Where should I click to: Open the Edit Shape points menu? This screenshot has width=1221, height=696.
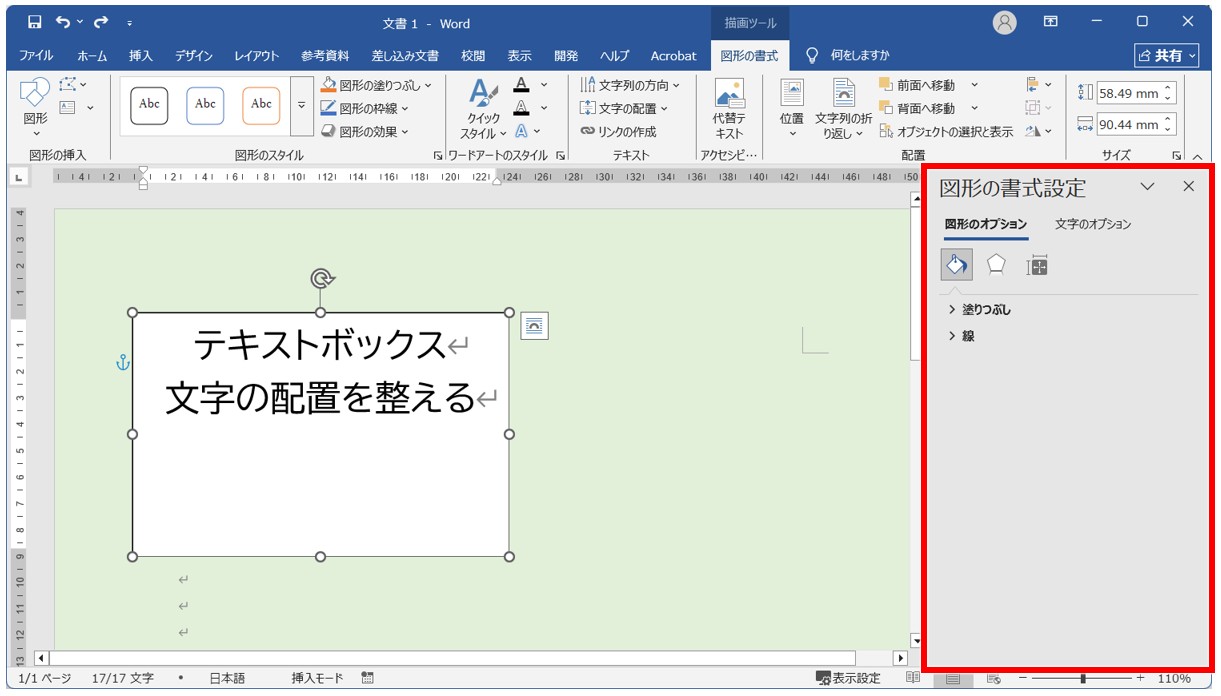click(x=72, y=85)
